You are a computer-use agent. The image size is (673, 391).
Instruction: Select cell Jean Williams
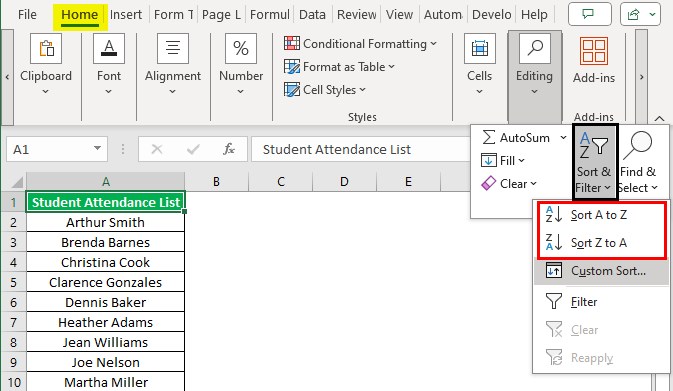point(106,343)
